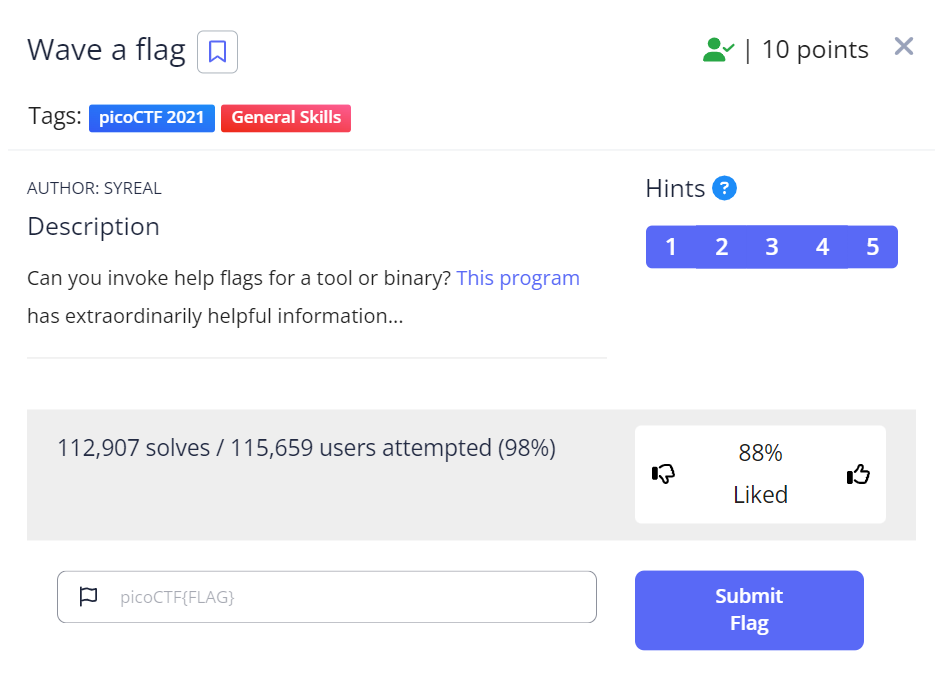Select the picoCTF 2021 tag
The image size is (942, 683).
151,118
